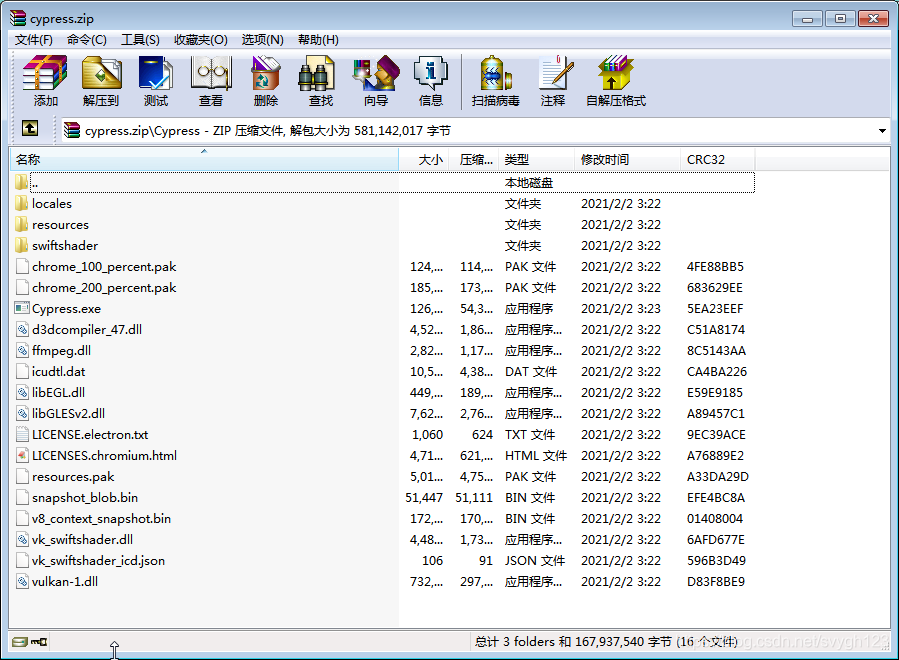Go up one folder level icon

click(x=30, y=128)
